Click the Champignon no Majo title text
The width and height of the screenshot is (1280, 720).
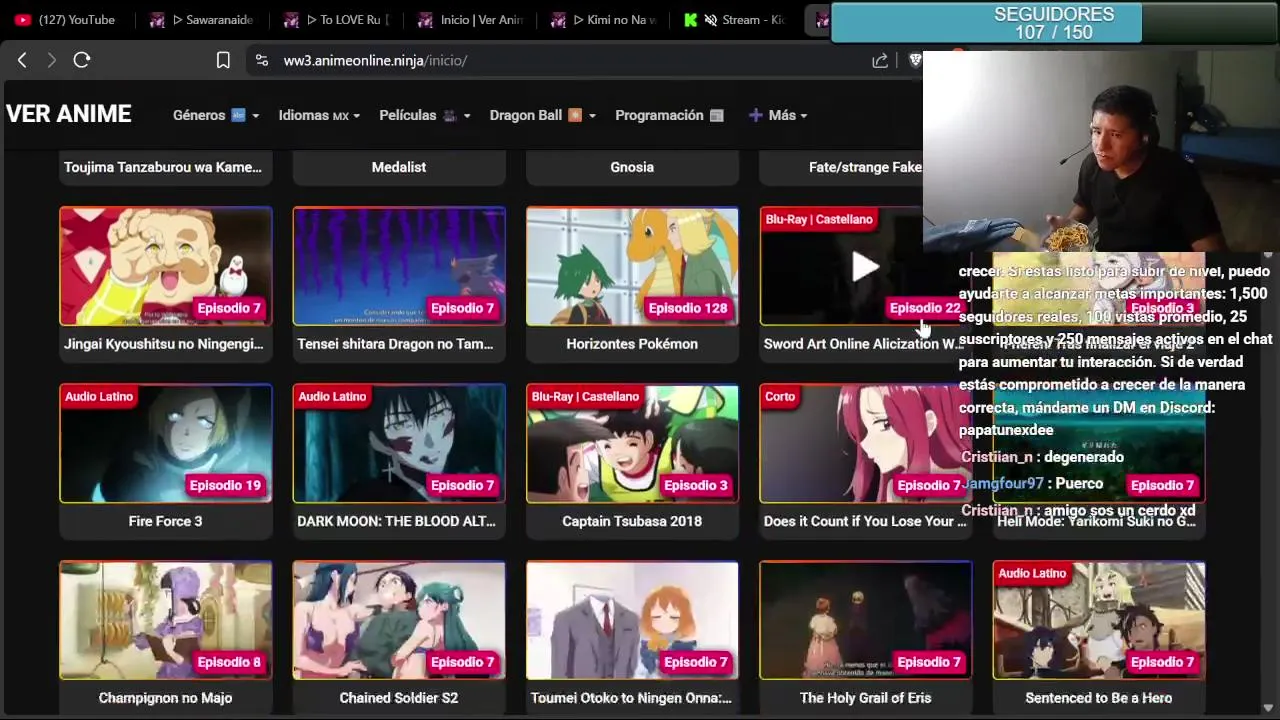click(166, 698)
